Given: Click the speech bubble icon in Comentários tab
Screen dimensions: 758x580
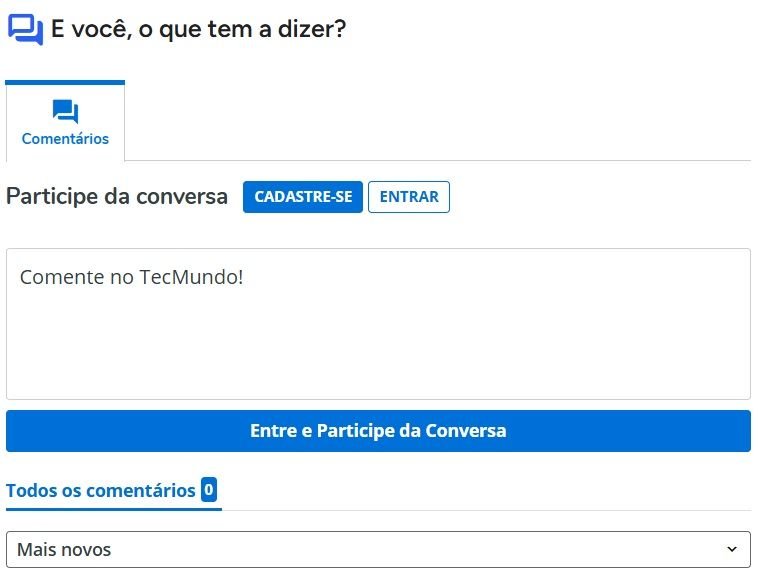Looking at the screenshot, I should pyautogui.click(x=65, y=112).
